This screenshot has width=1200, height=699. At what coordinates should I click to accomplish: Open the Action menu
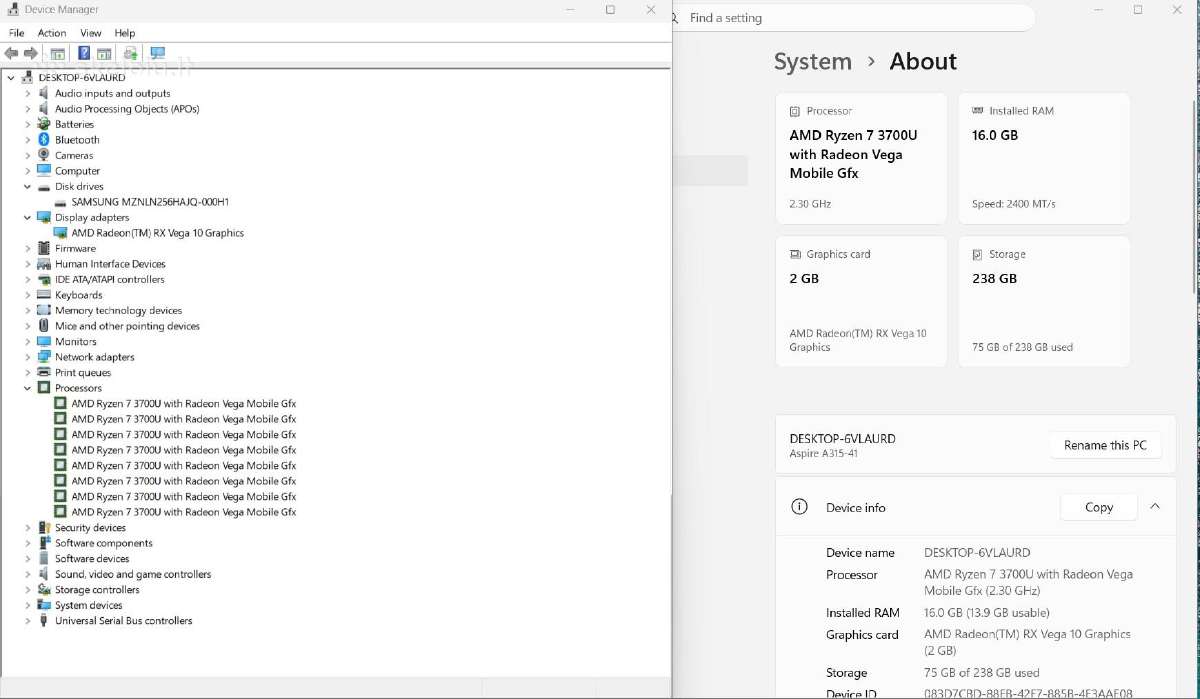[52, 33]
